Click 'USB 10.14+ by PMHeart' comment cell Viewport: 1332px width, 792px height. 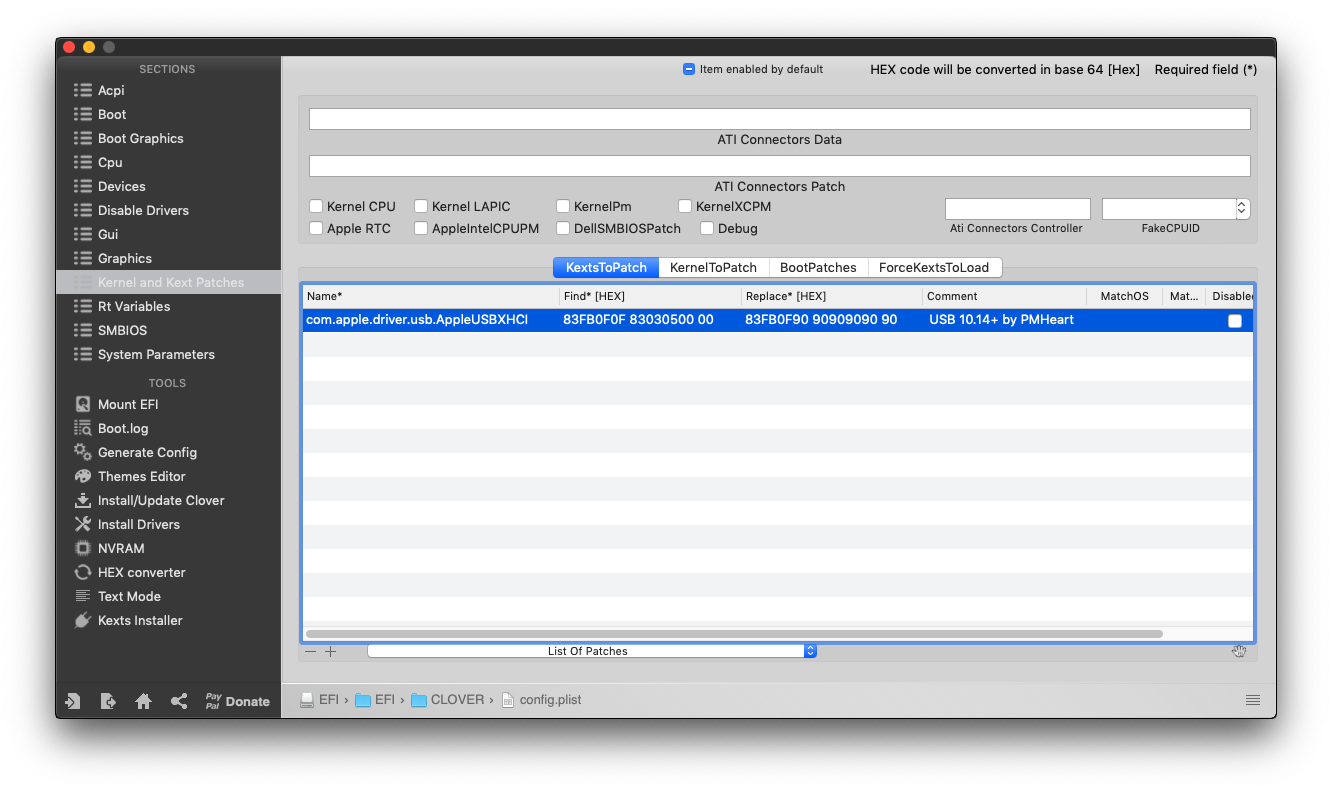(x=1002, y=320)
